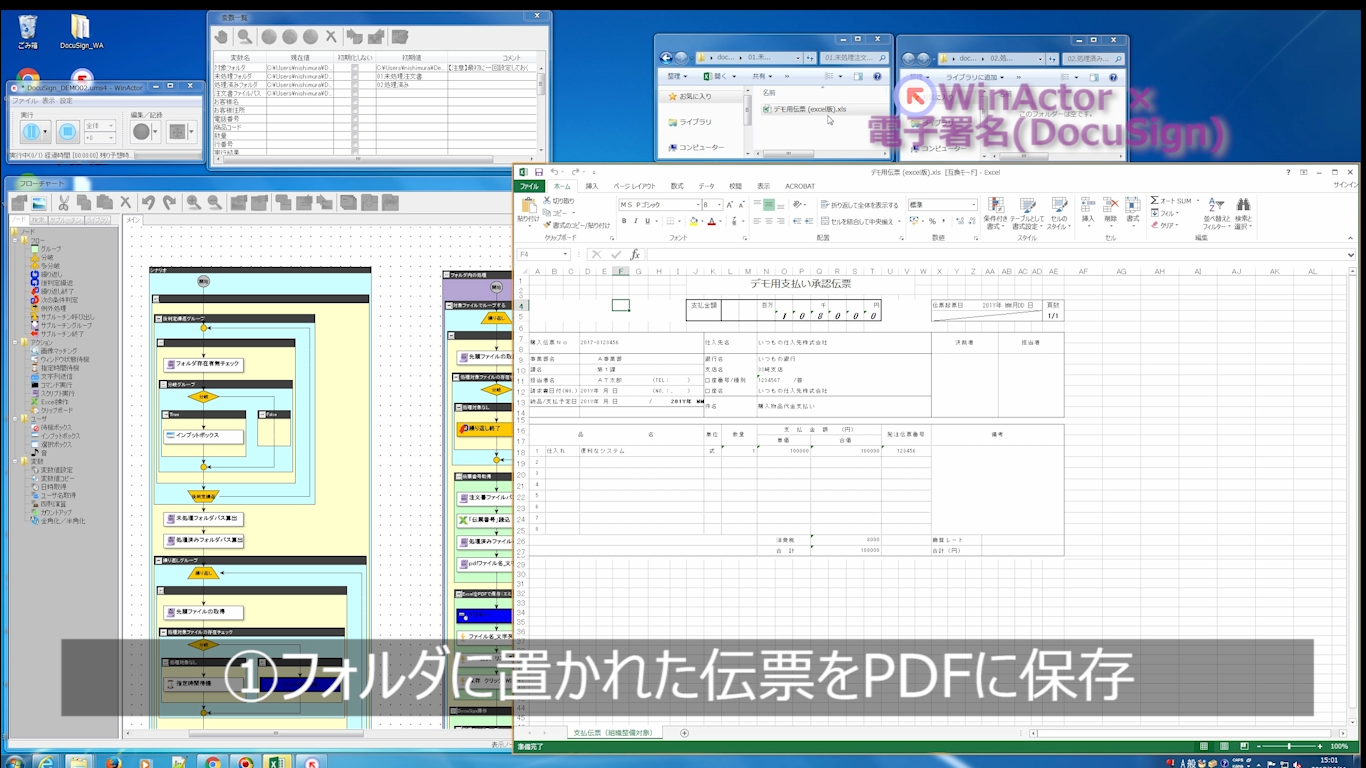
Task: Click the Excel font color A button
Action: click(x=712, y=221)
